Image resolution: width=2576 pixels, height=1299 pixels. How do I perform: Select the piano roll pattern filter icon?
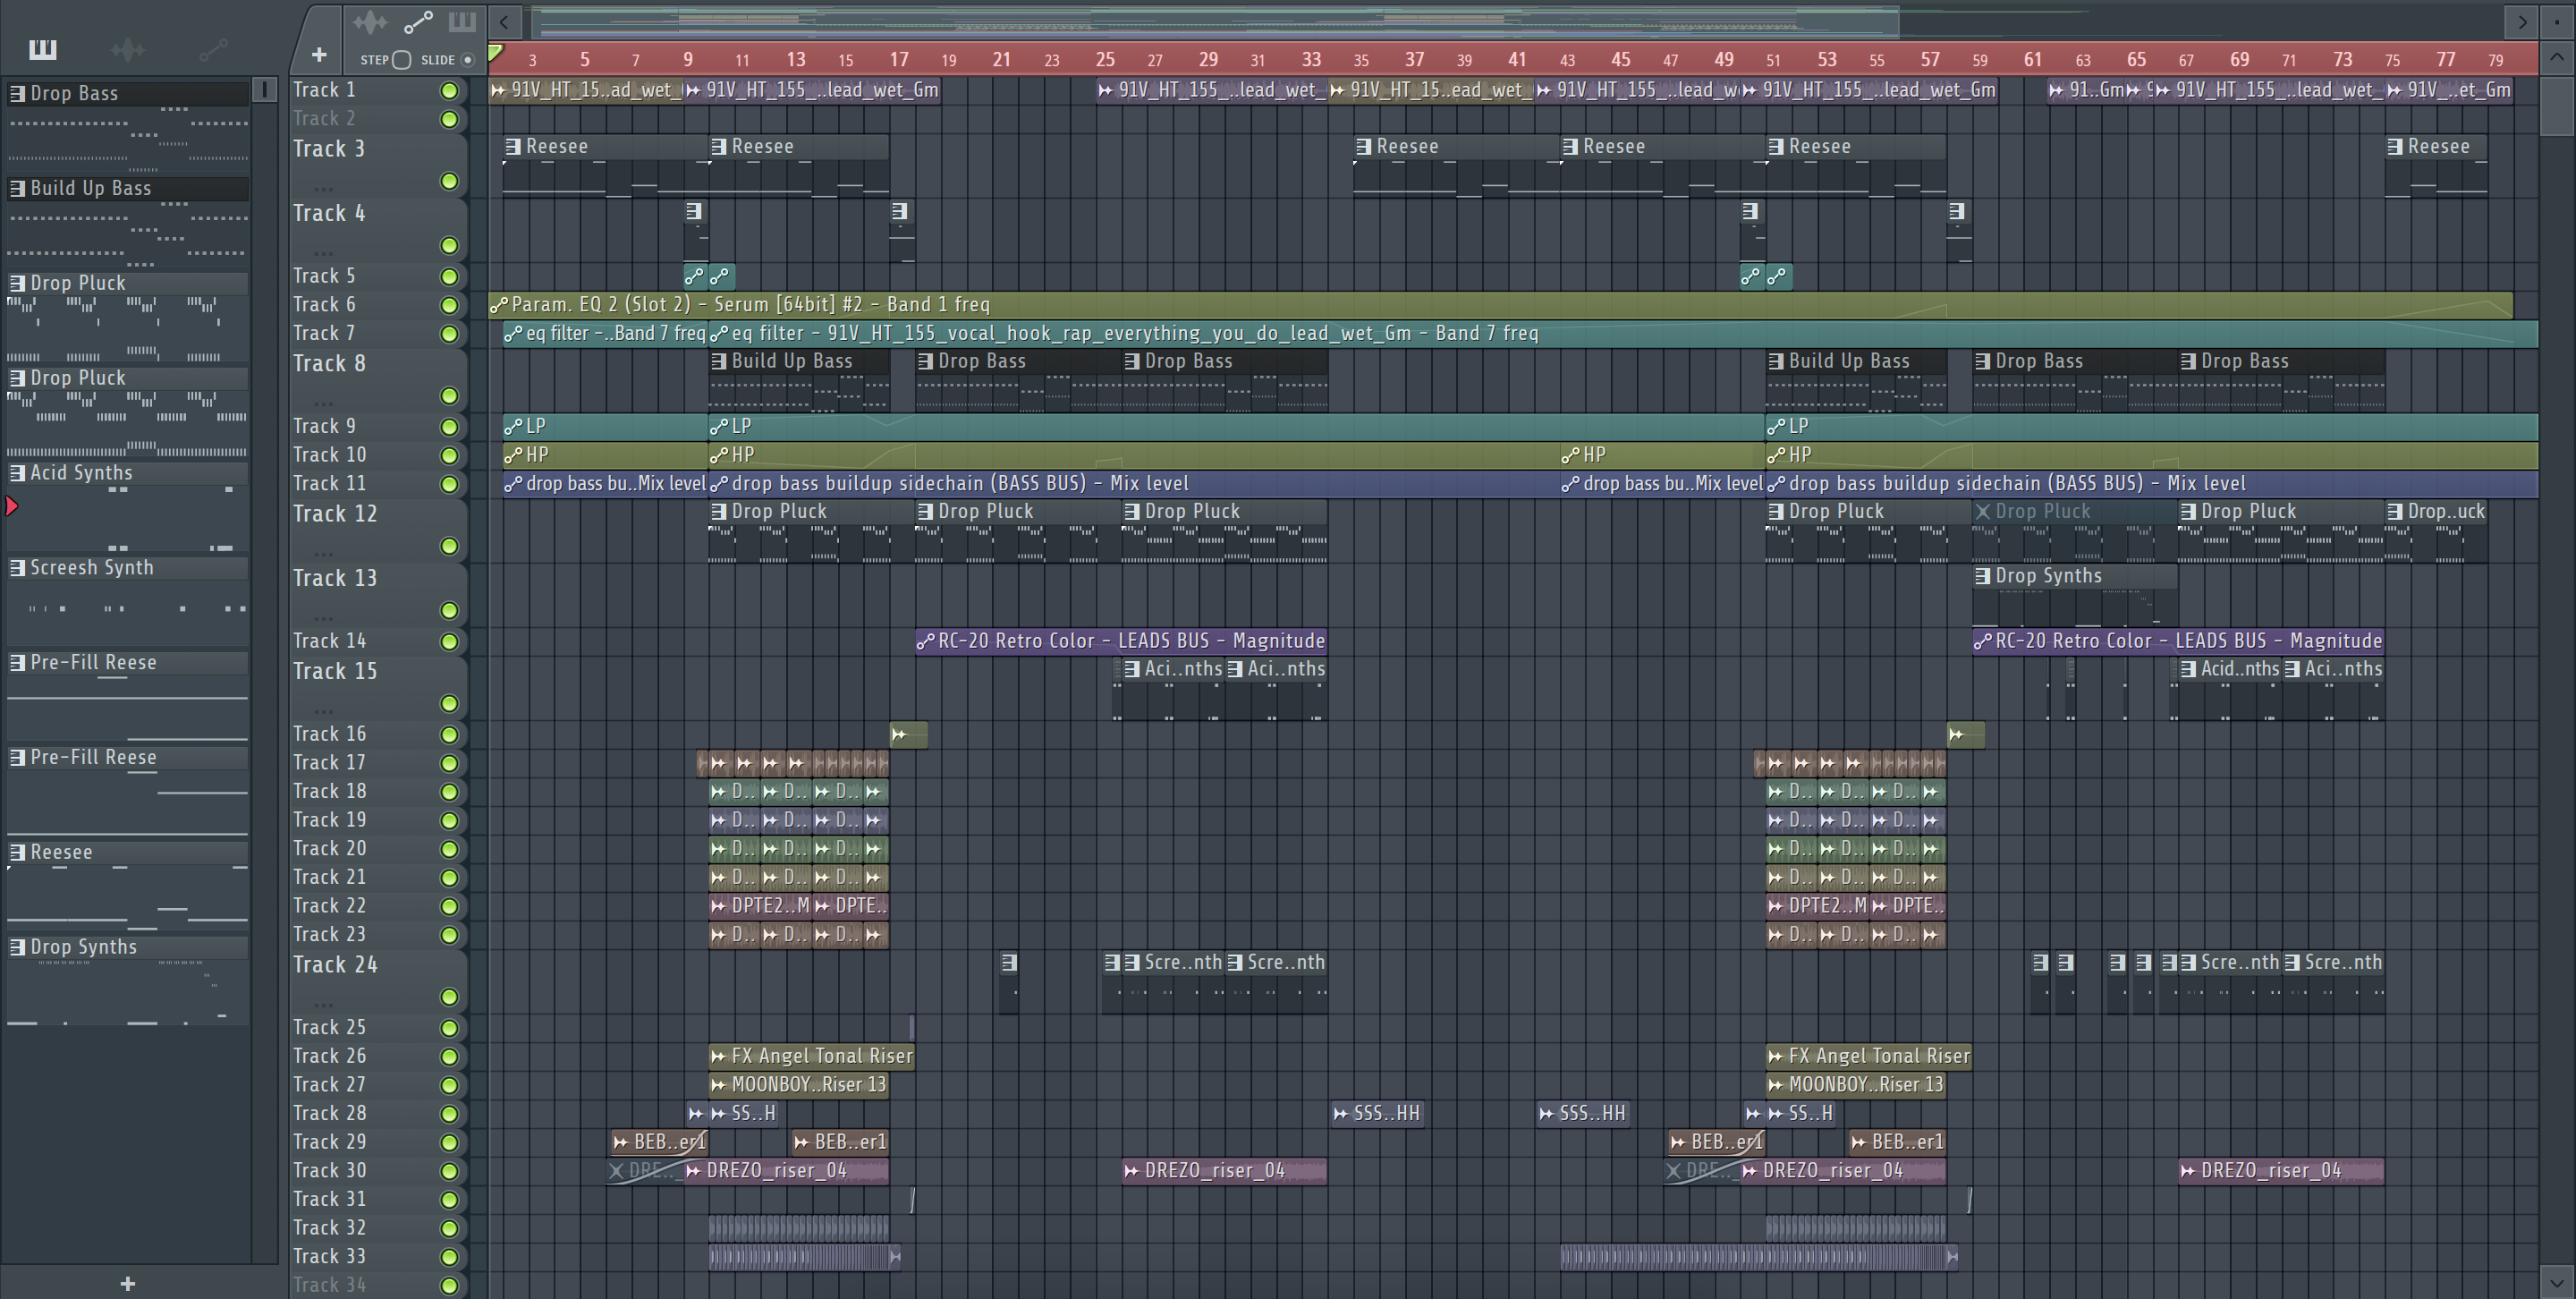tap(43, 49)
